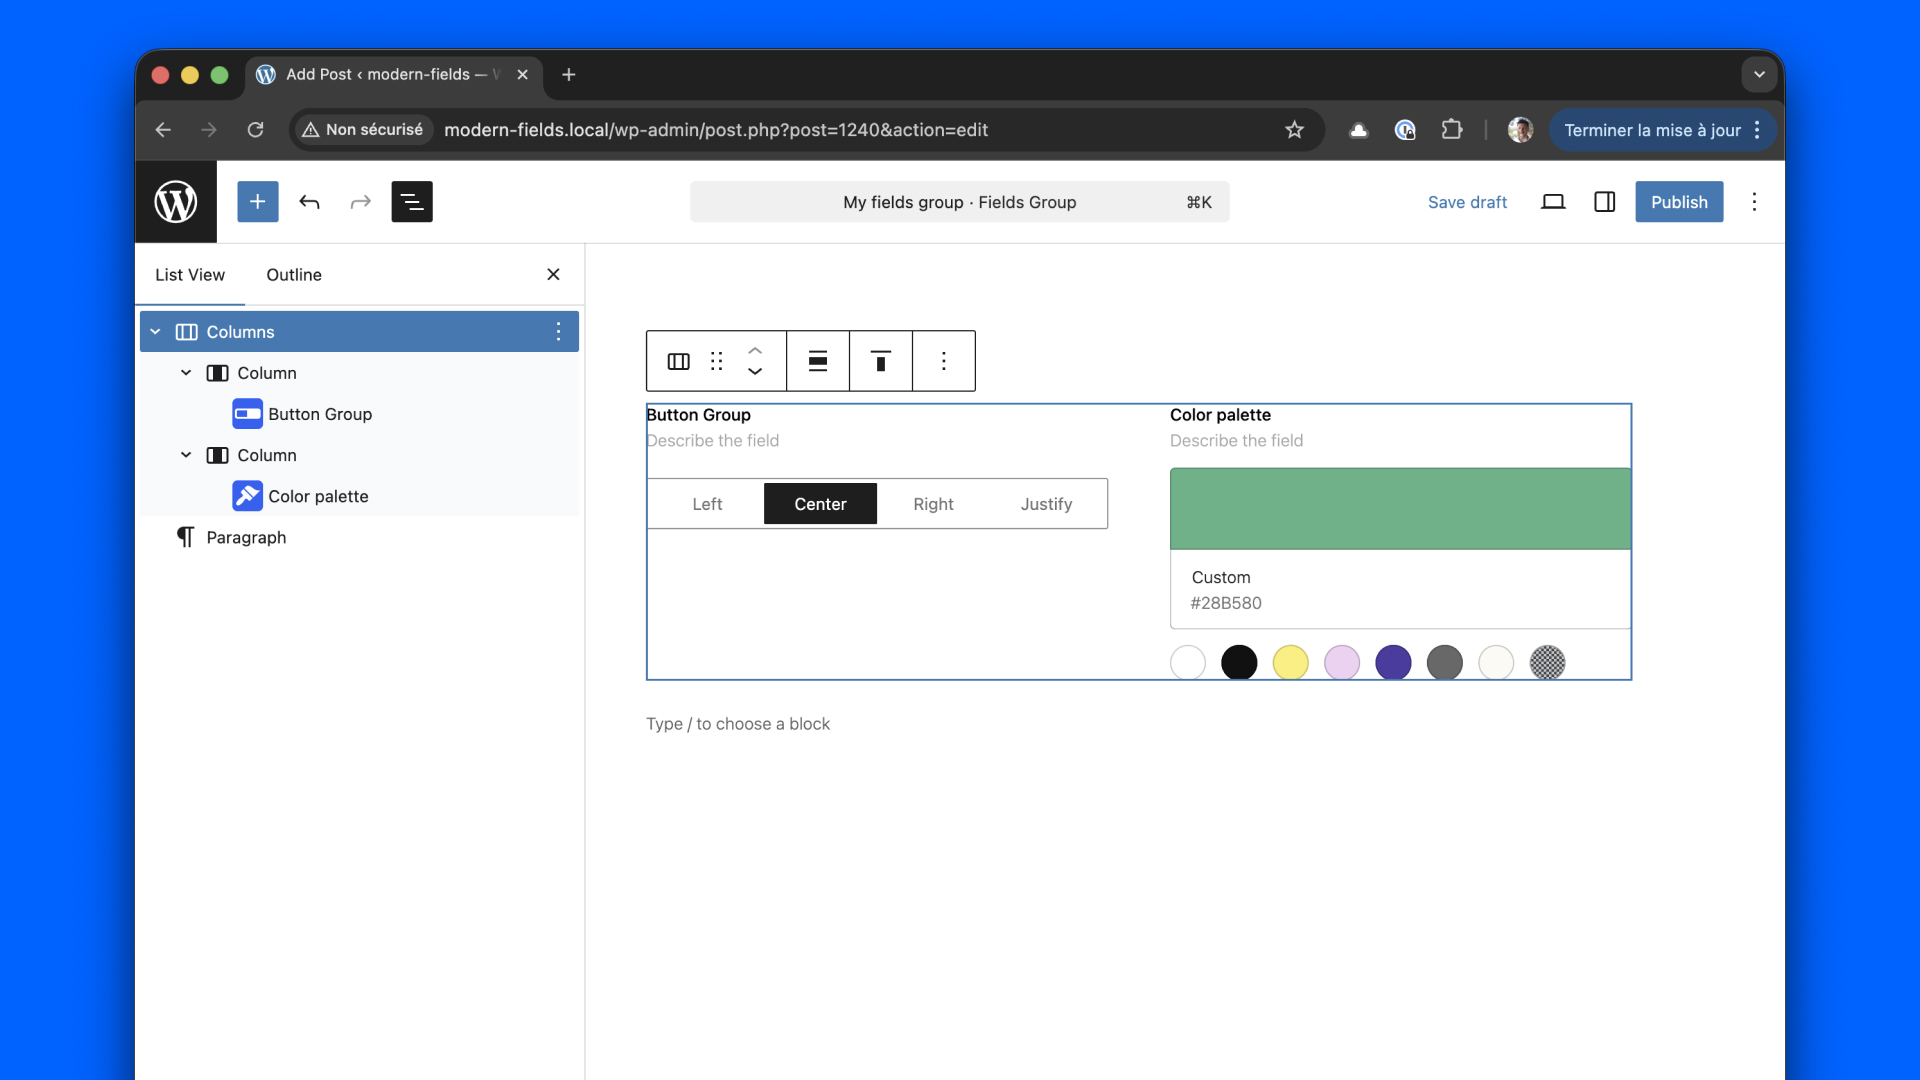Open the laptop preview view icon
The height and width of the screenshot is (1080, 1920).
tap(1552, 202)
